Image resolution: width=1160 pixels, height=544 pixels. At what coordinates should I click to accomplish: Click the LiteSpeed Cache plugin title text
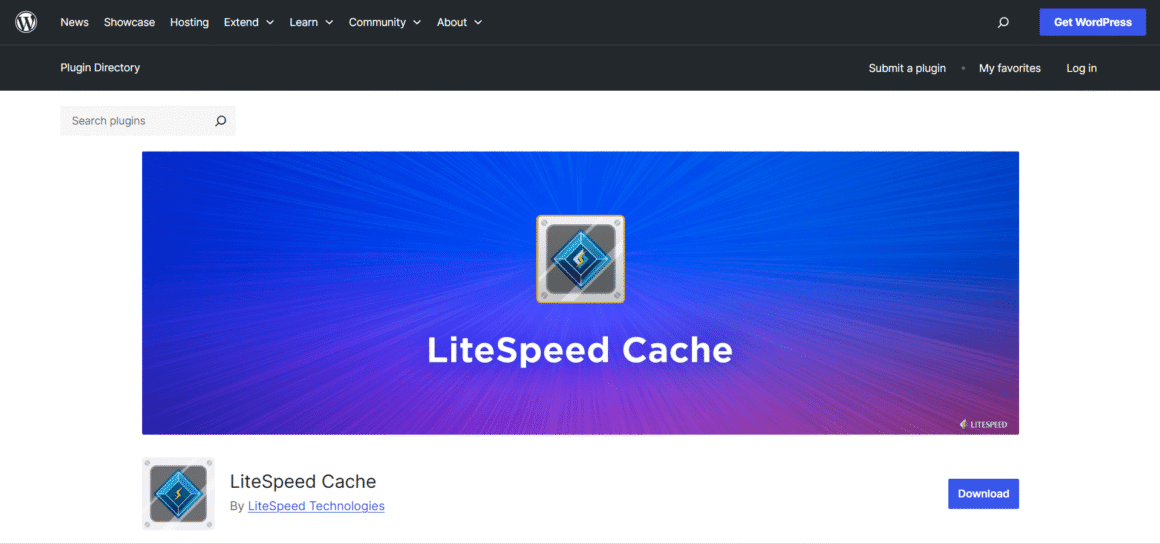303,482
